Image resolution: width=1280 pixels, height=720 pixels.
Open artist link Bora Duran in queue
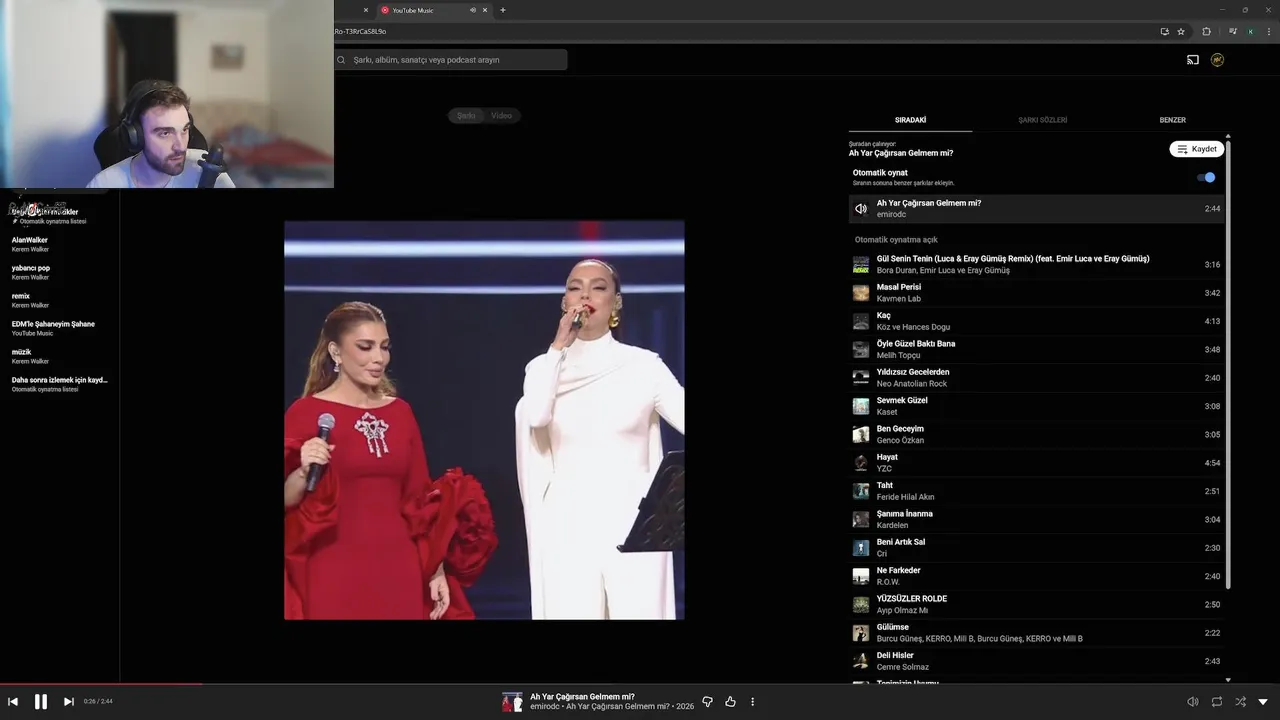click(896, 271)
